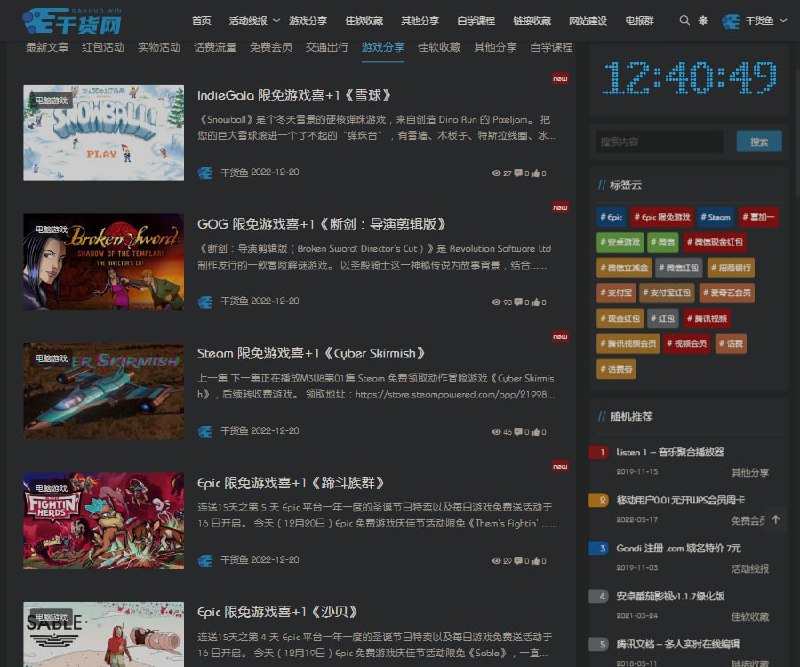Open the search magnifier icon in header

(685, 20)
